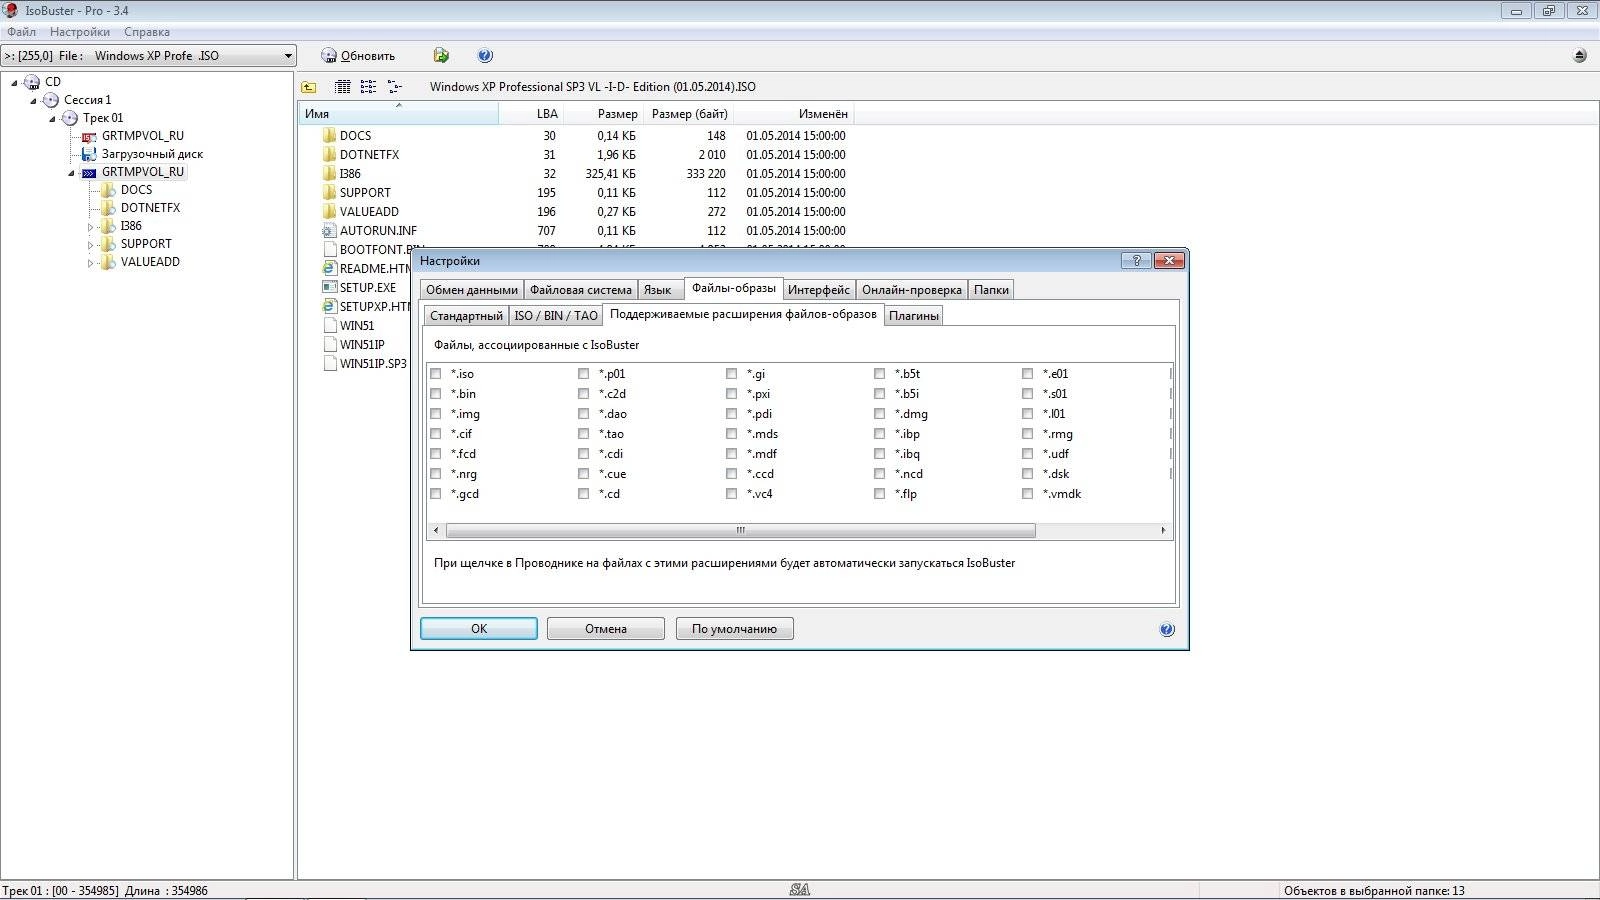Viewport: 1600px width, 900px height.
Task: Check the *.cue extension box
Action: [583, 474]
